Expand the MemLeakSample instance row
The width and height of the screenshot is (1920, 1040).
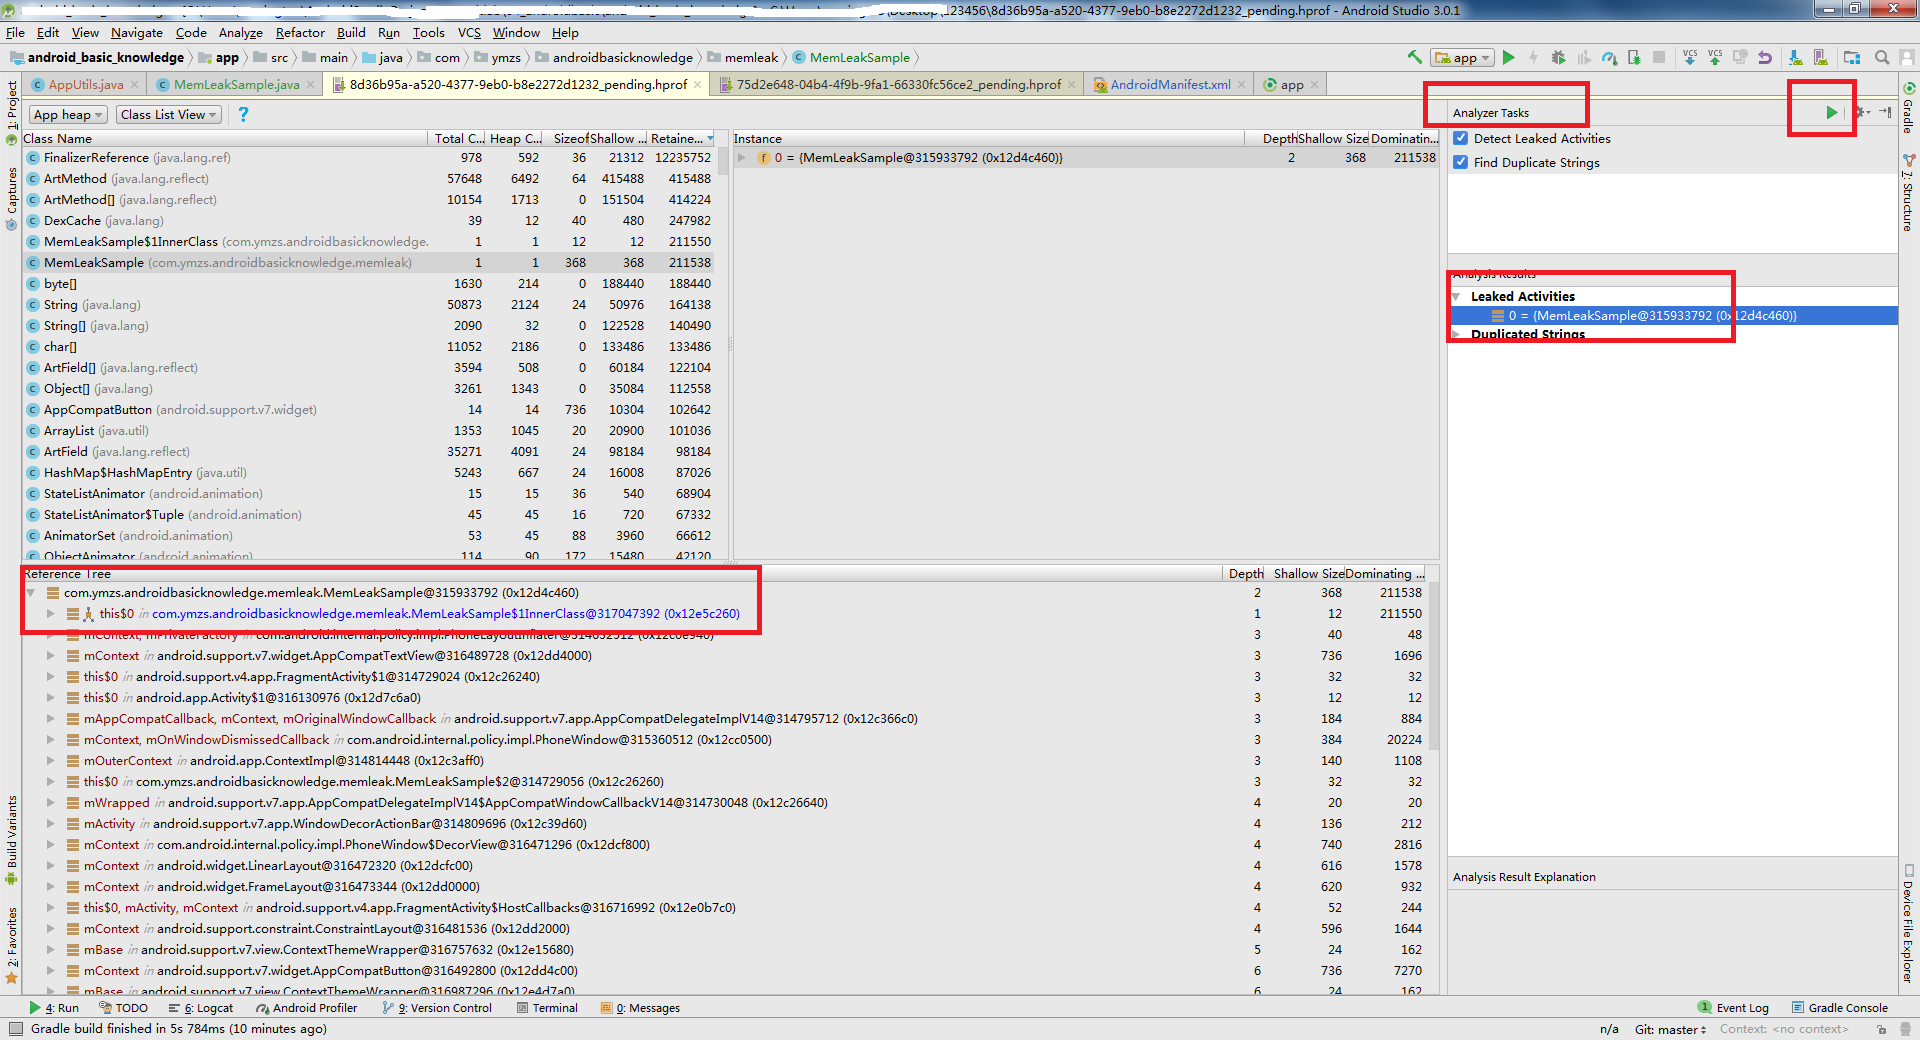click(x=742, y=158)
